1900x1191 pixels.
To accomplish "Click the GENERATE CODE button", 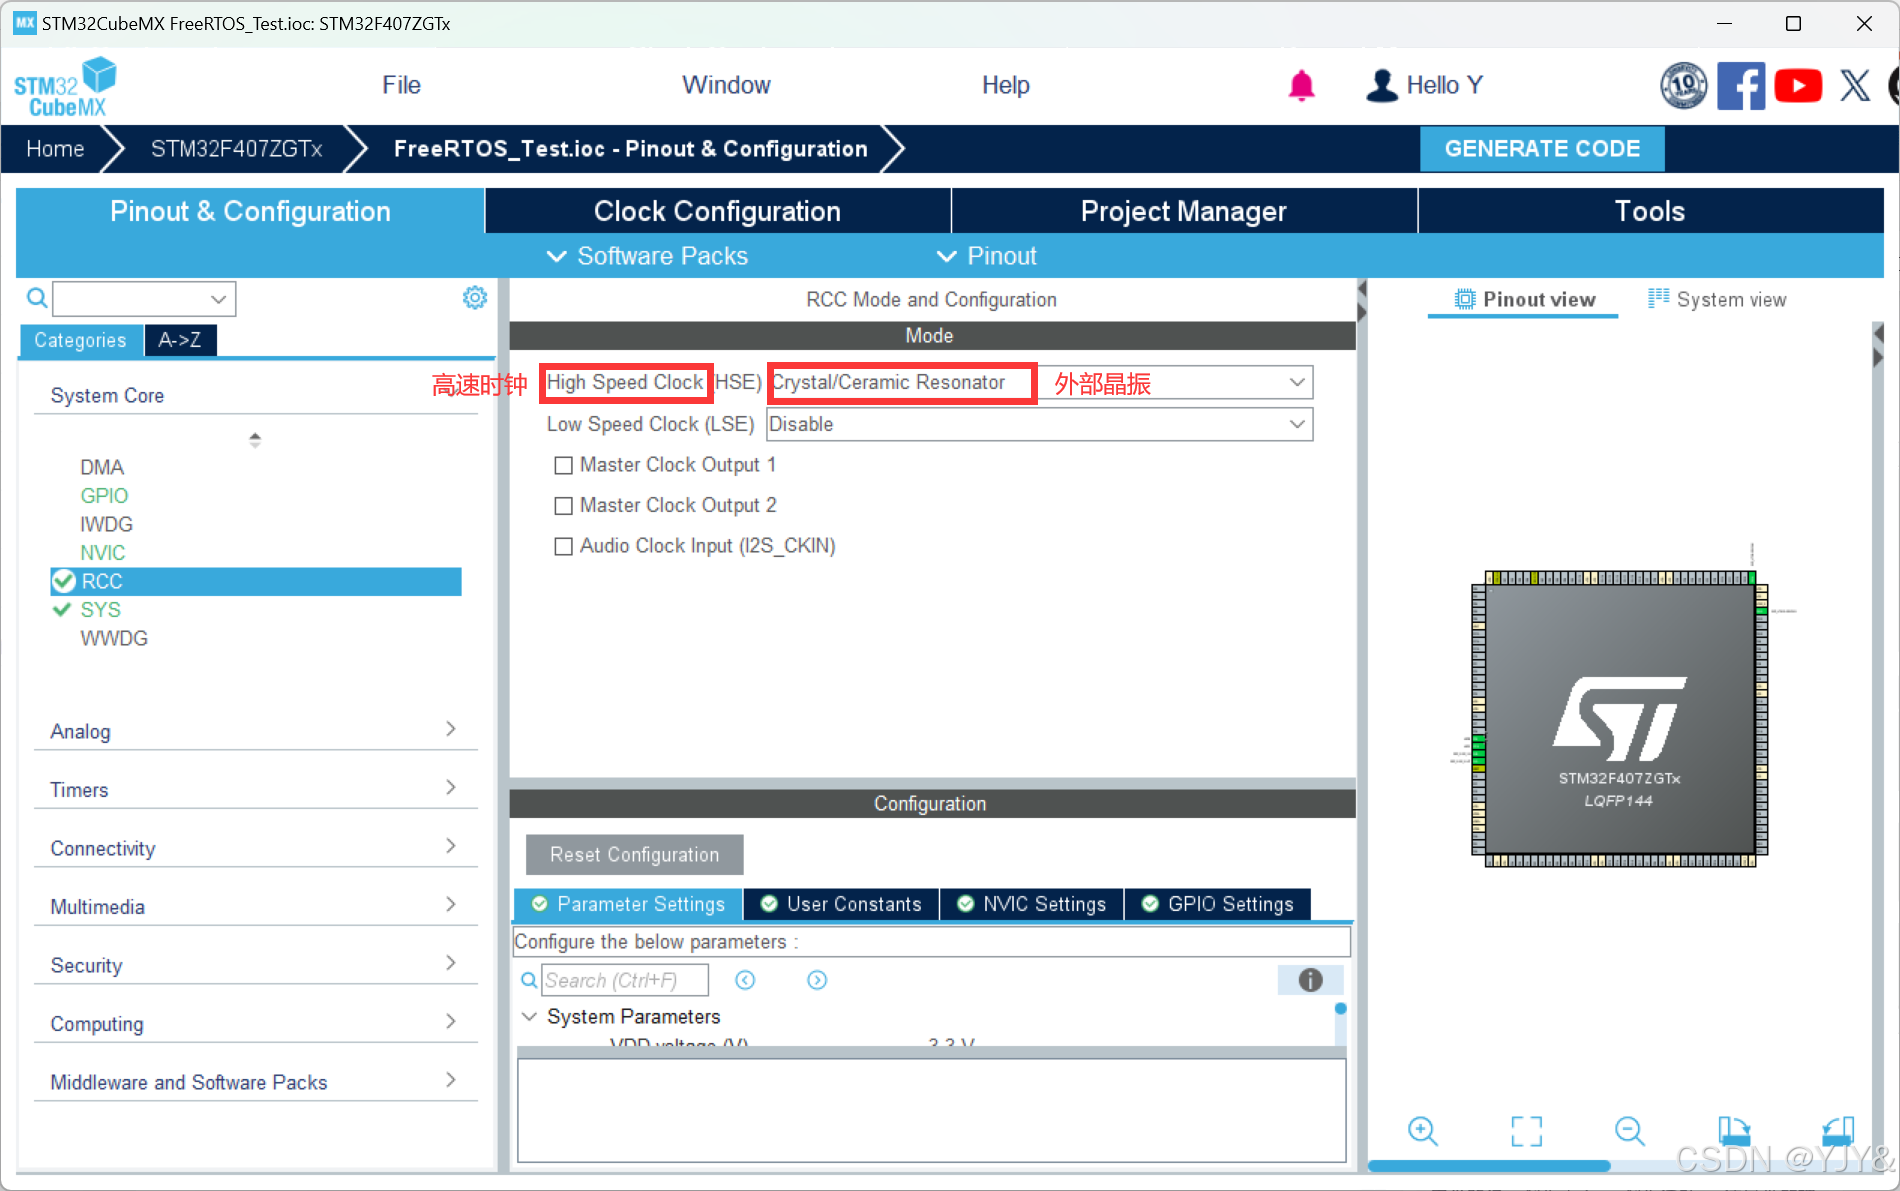I will tap(1542, 148).
